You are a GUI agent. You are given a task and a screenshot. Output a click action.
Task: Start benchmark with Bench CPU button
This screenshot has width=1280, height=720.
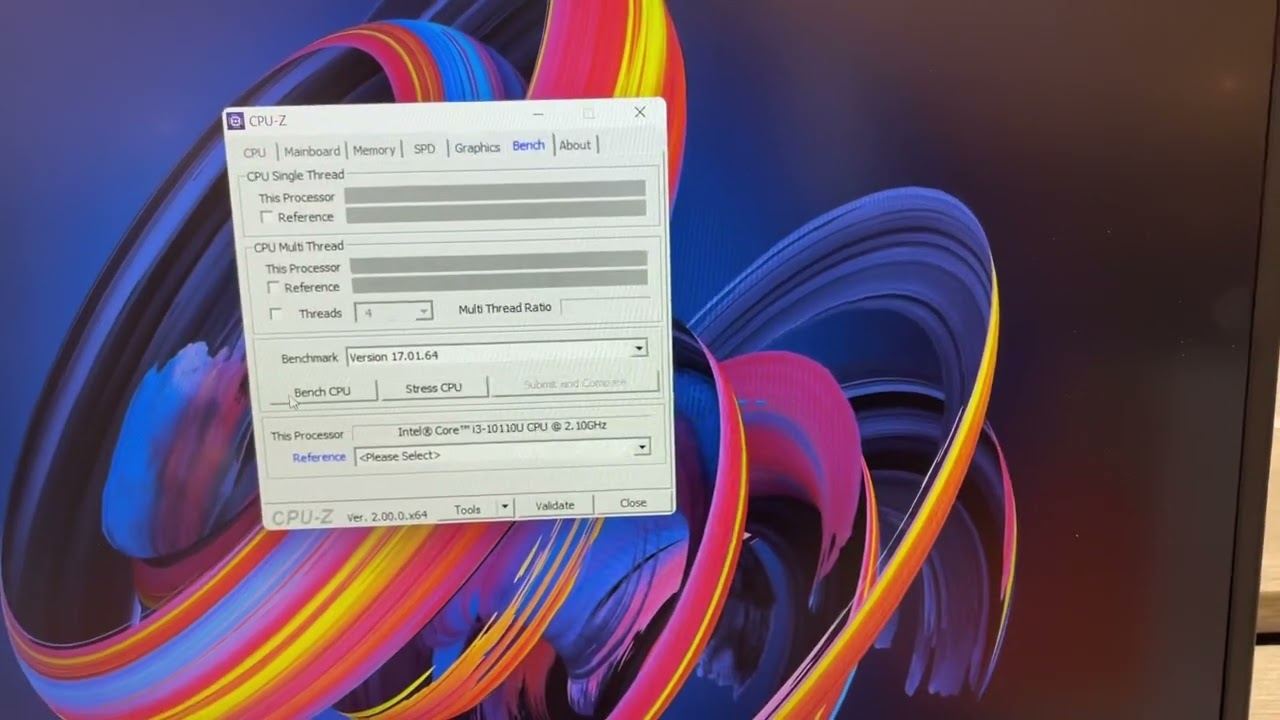[x=322, y=392]
